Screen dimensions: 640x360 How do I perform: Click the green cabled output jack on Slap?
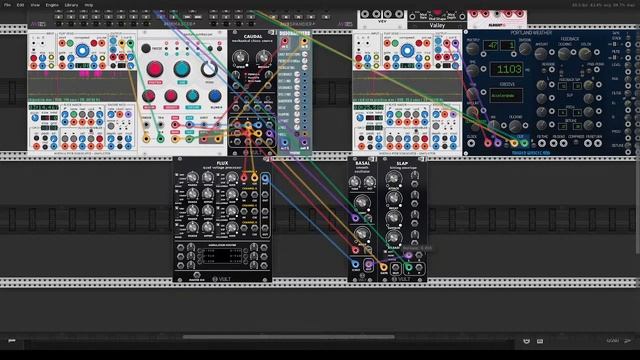(x=408, y=268)
